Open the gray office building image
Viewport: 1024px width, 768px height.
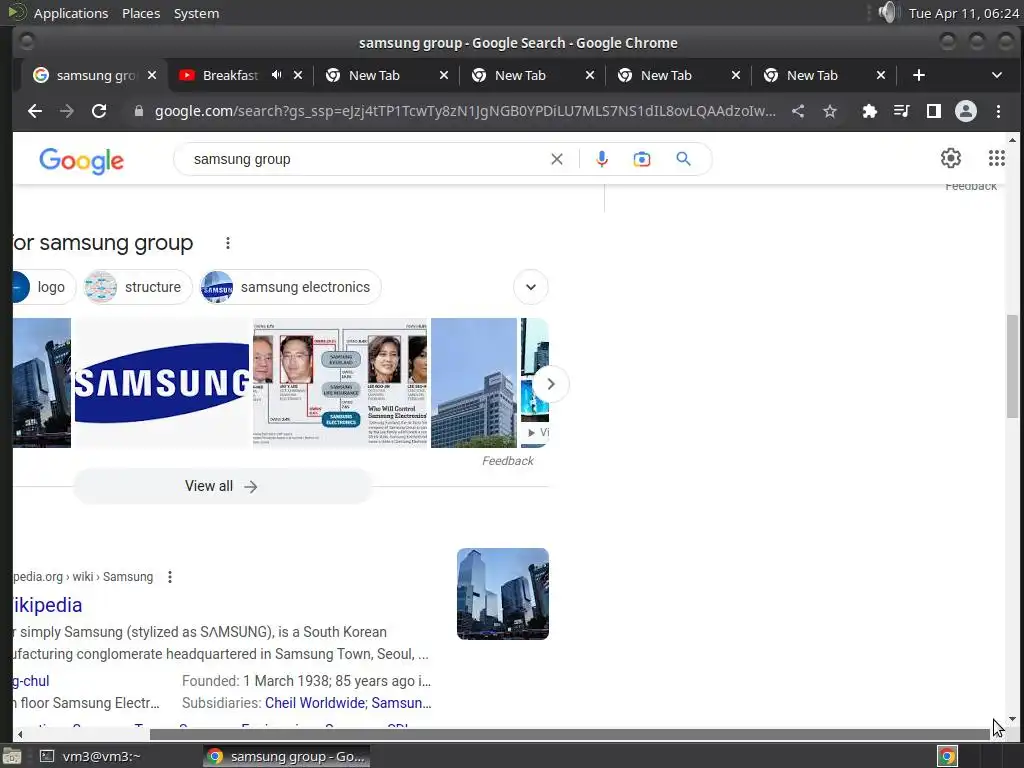(x=474, y=383)
